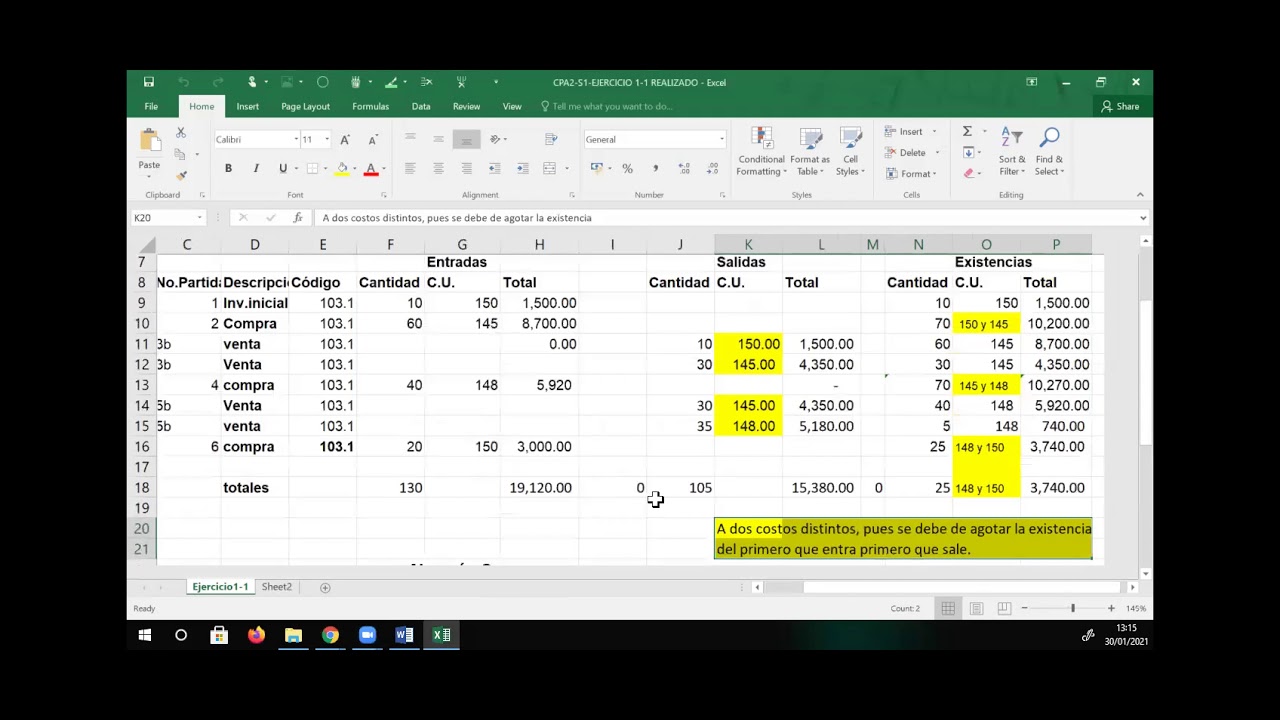Toggle Middle Align for cells
1280x720 pixels.
[x=438, y=140]
